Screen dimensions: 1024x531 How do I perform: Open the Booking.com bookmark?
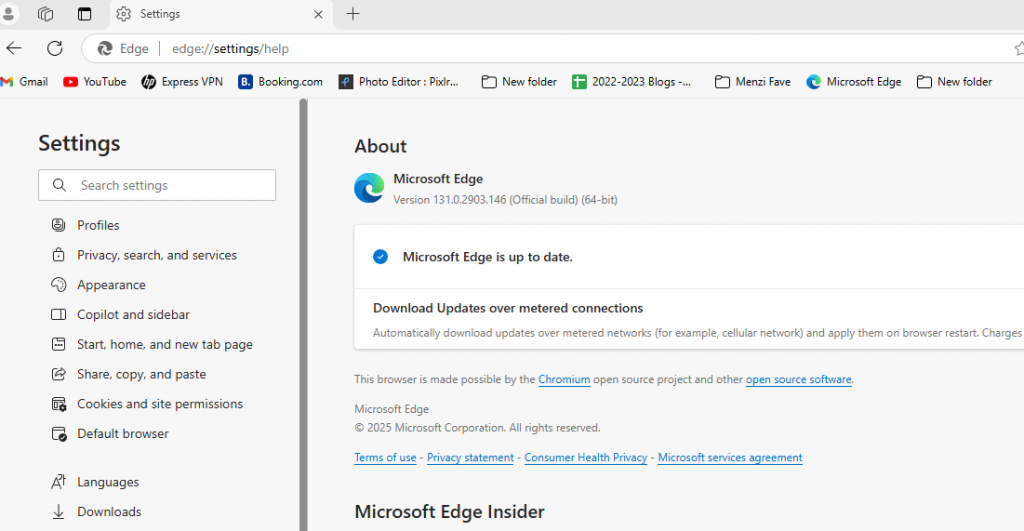coord(281,82)
